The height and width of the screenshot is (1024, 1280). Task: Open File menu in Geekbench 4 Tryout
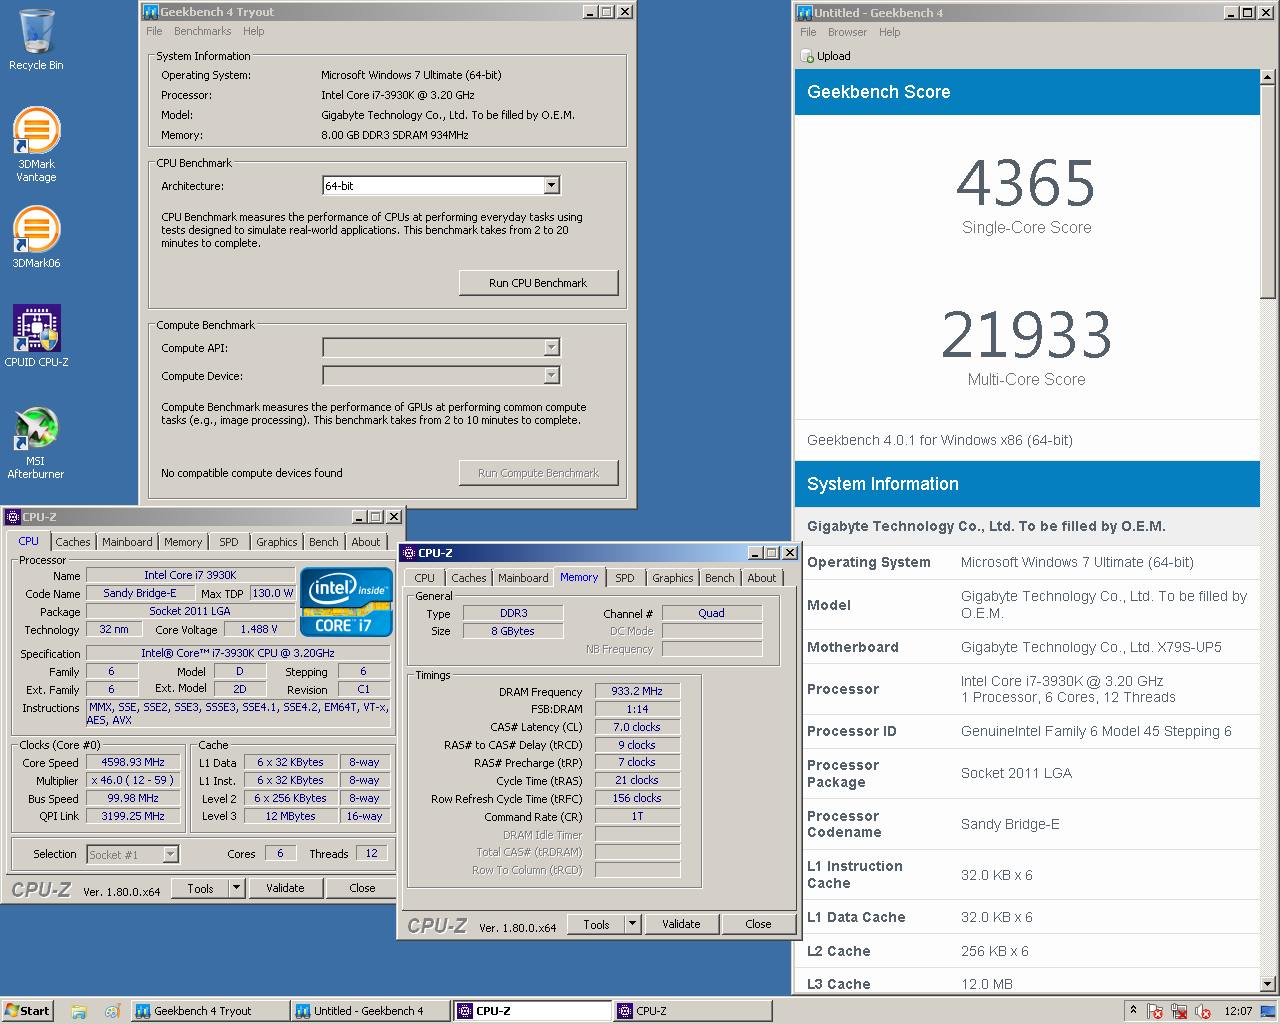(154, 31)
